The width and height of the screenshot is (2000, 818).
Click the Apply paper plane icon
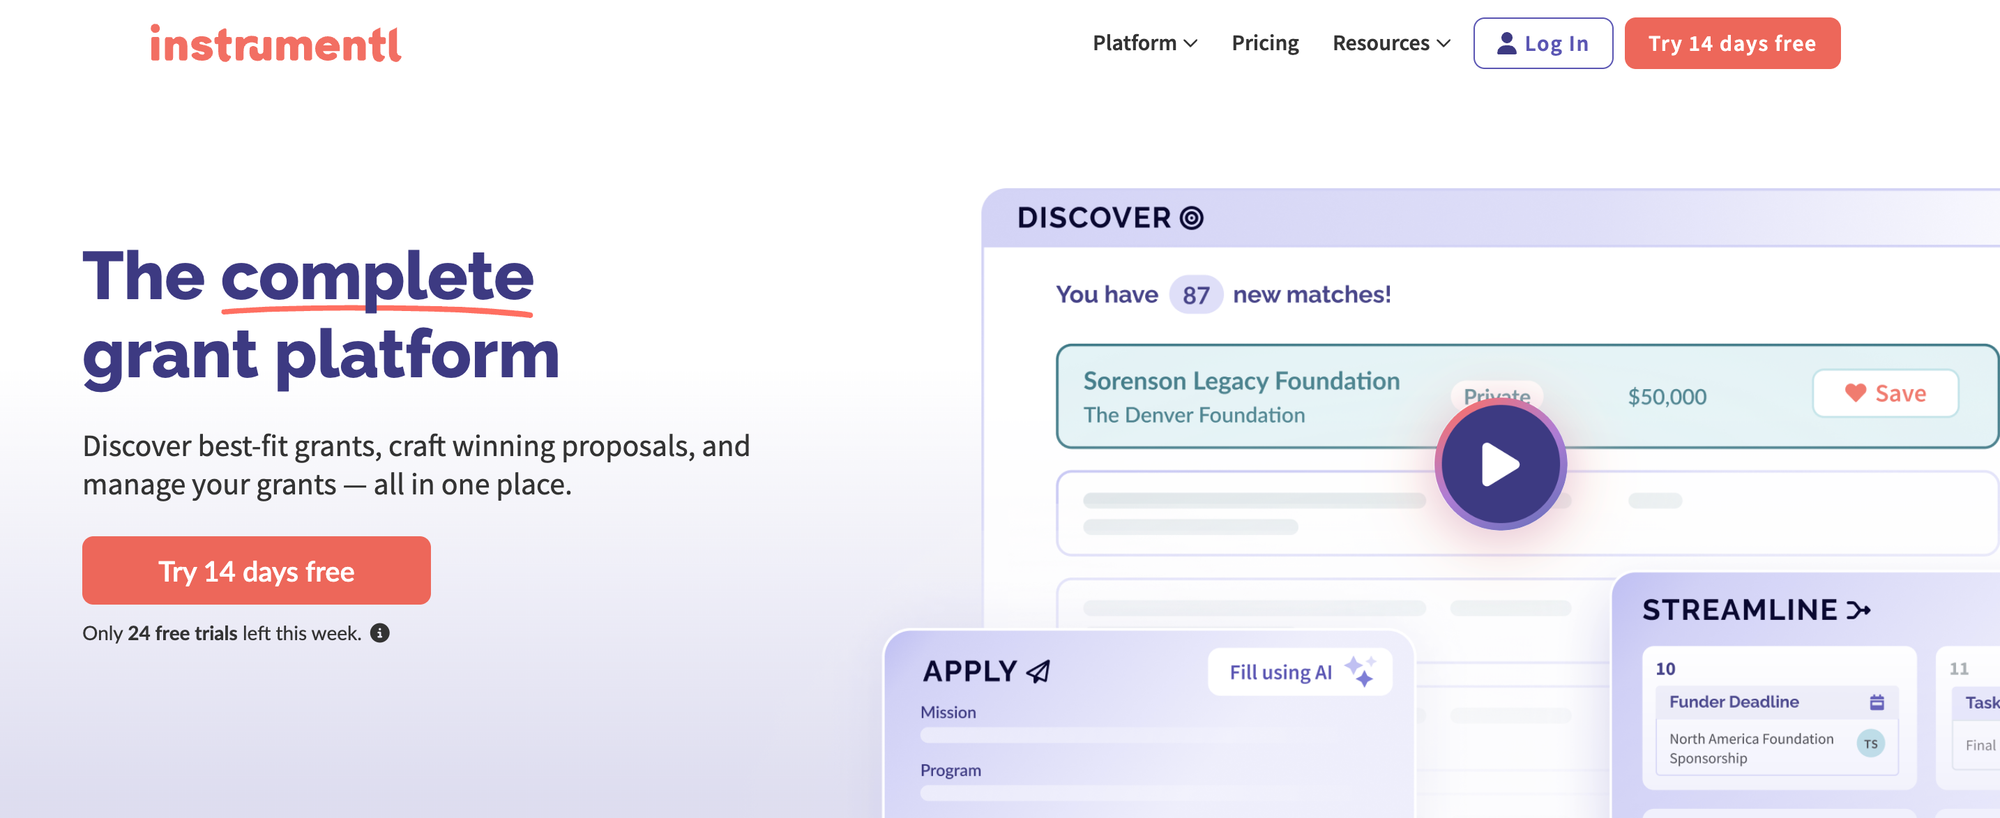(x=1039, y=671)
